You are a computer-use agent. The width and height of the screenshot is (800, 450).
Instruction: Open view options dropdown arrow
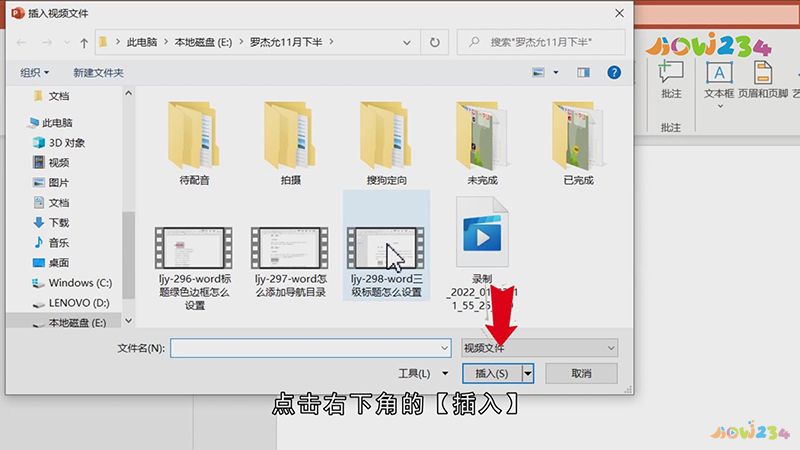556,72
